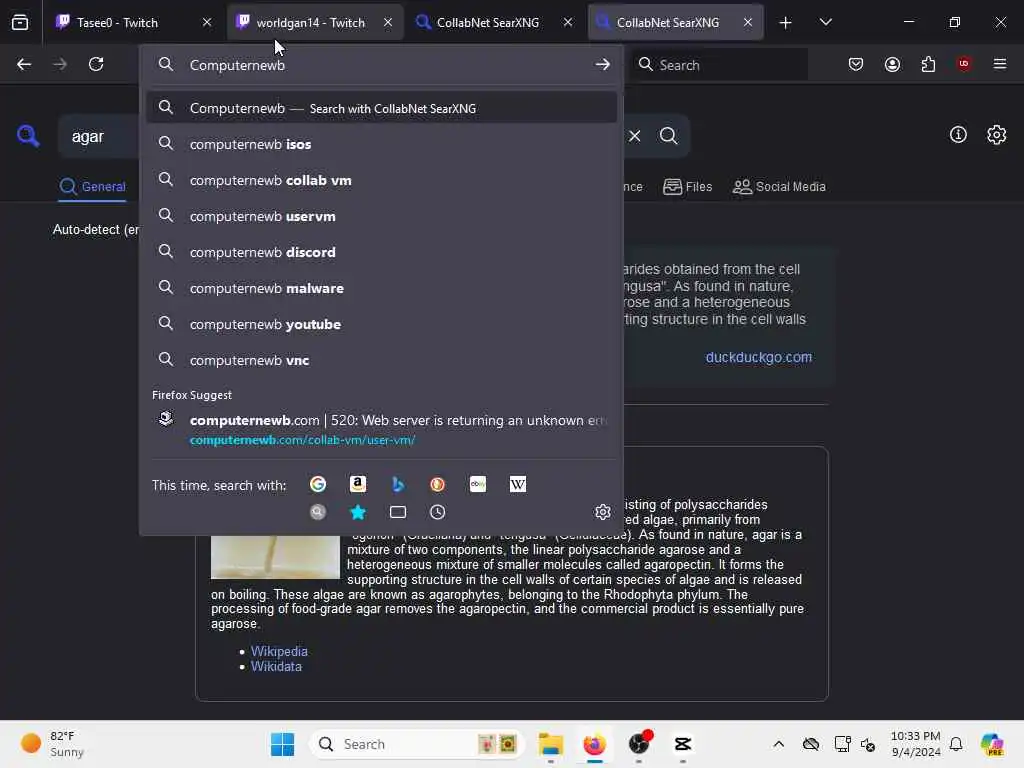Screen dimensions: 1024x768
Task: Choose suggestion computernewb uservm
Action: pos(381,216)
